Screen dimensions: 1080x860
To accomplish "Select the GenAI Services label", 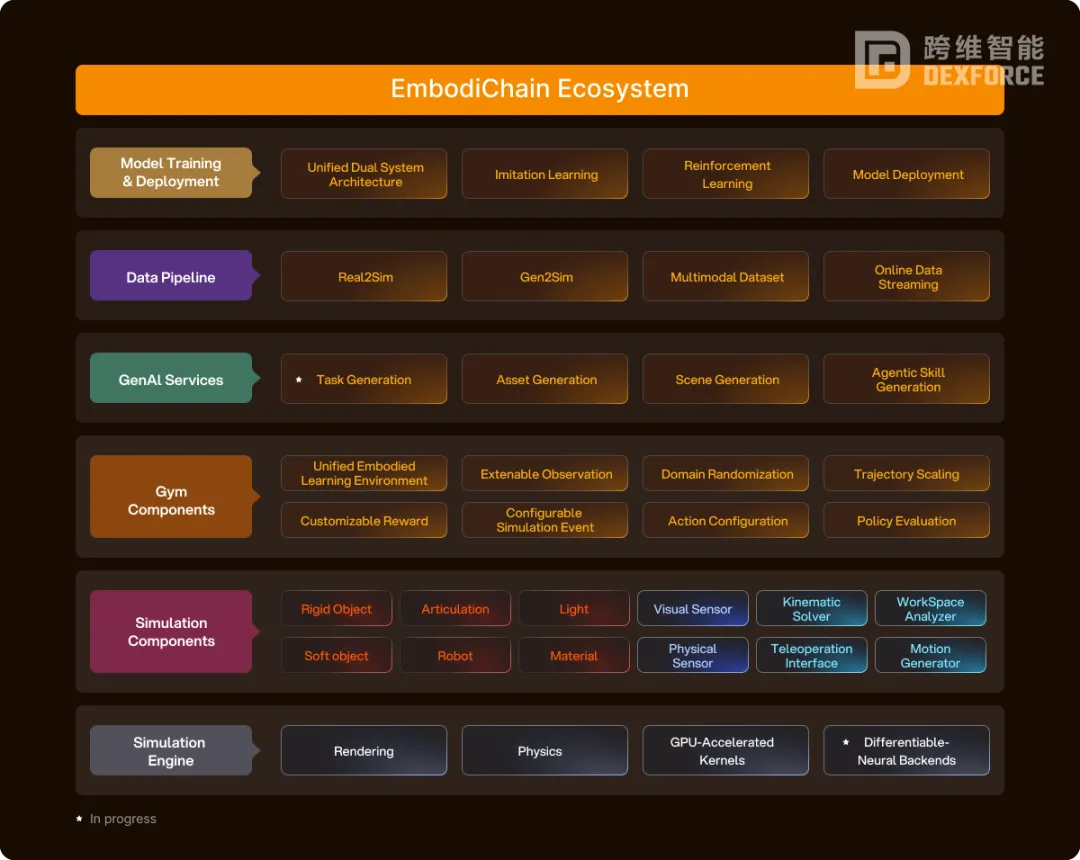I will click(x=172, y=378).
